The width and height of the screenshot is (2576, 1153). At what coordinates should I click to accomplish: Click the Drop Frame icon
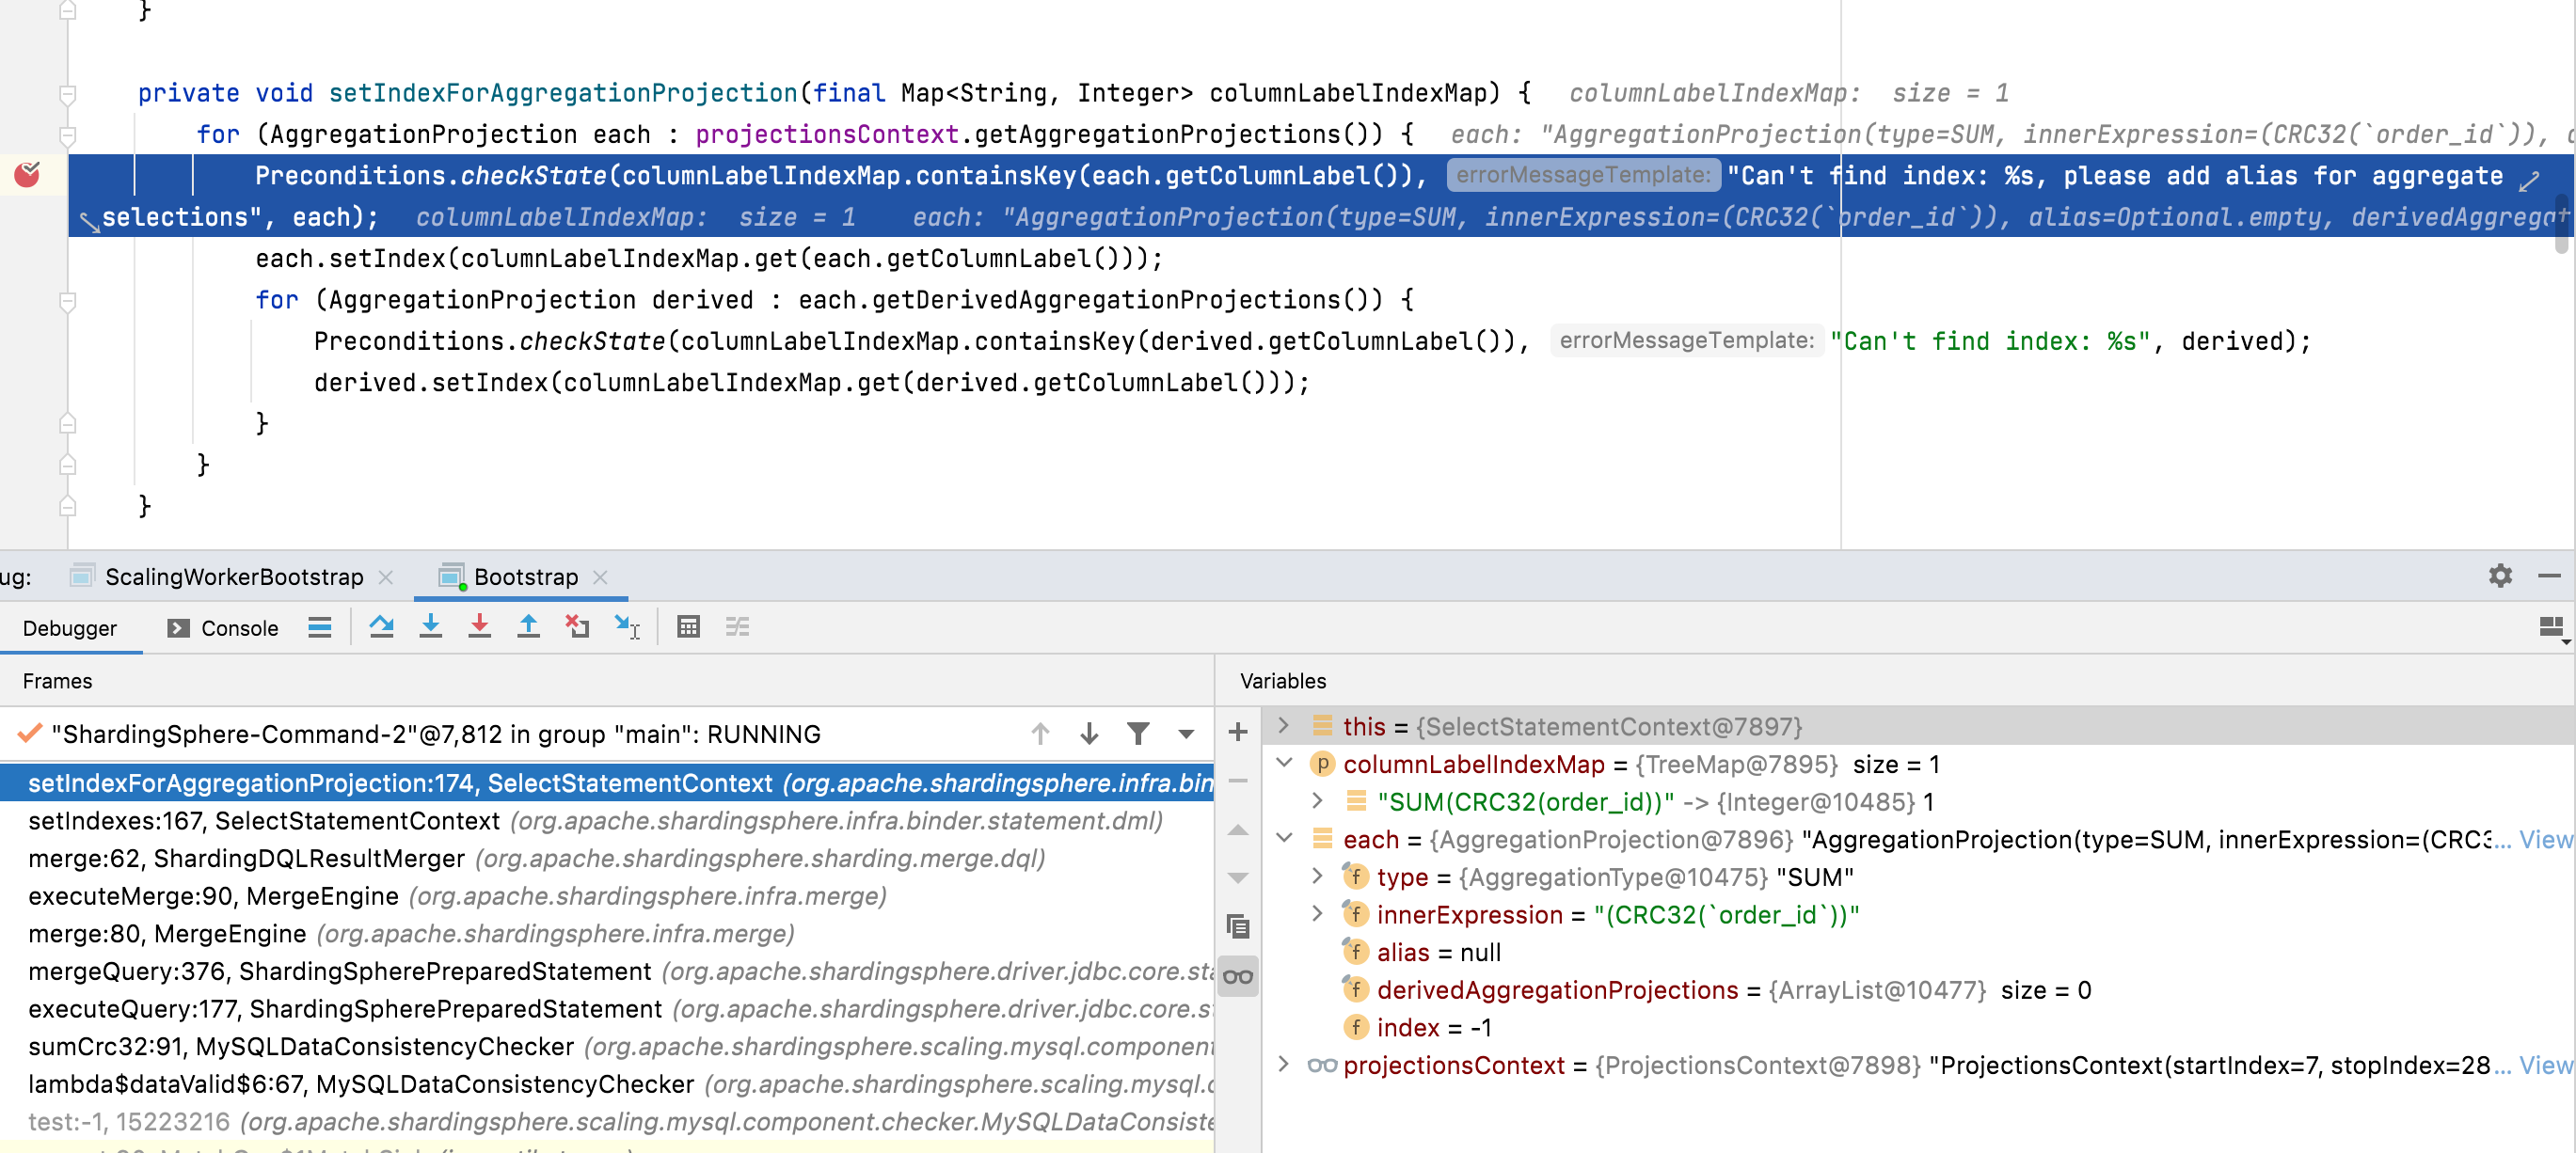[577, 627]
